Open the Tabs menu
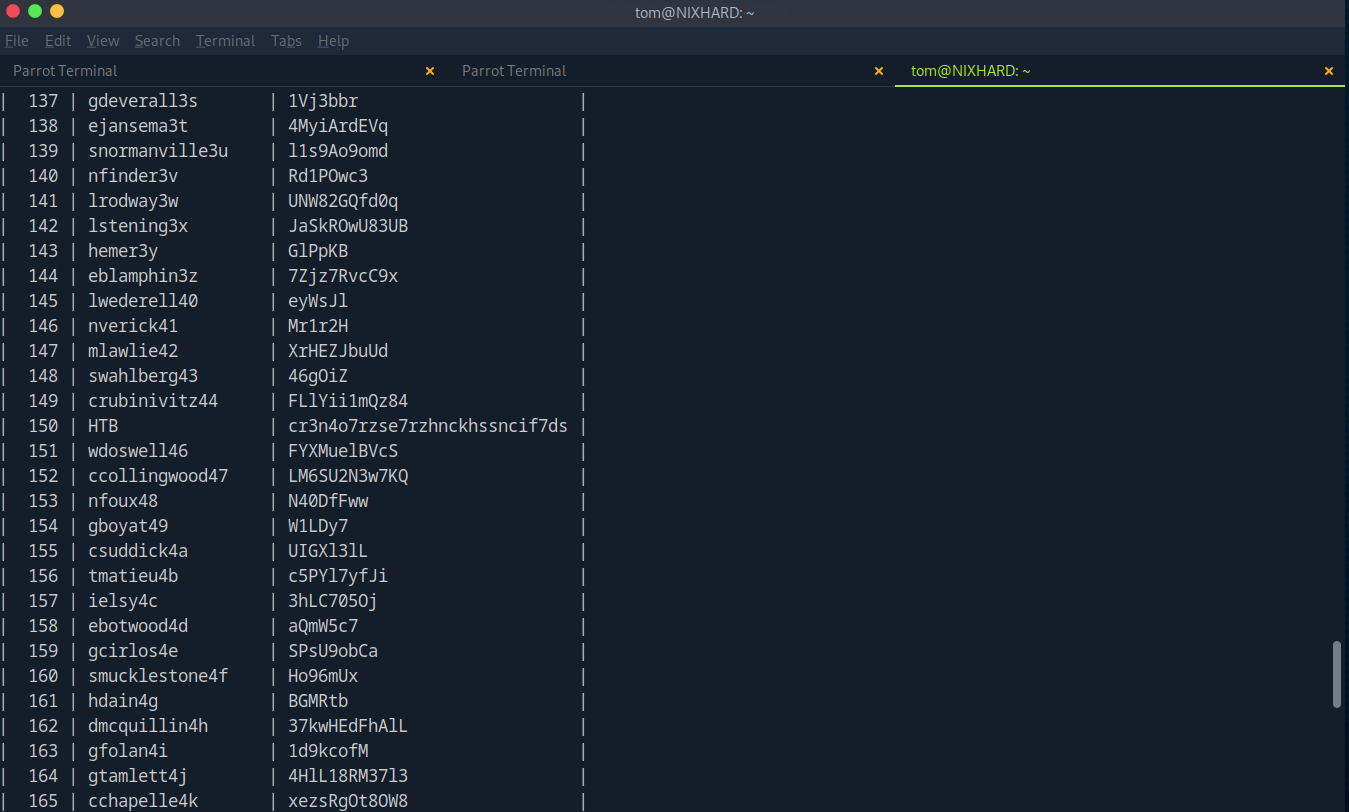This screenshot has width=1349, height=812. tap(286, 41)
